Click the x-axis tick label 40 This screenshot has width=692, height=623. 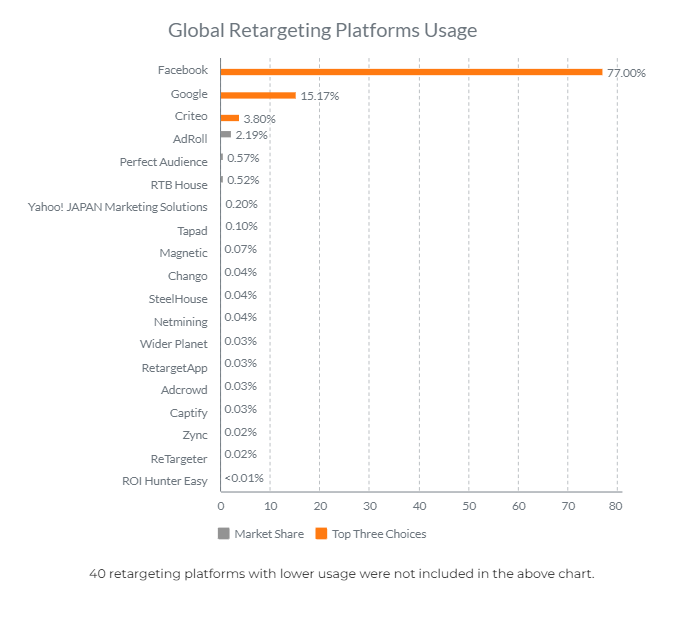419,506
